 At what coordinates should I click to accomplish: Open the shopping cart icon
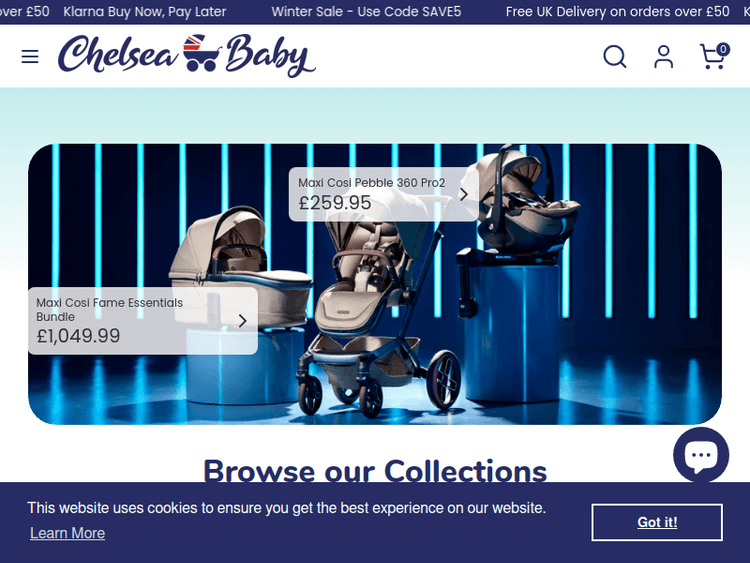pos(714,56)
